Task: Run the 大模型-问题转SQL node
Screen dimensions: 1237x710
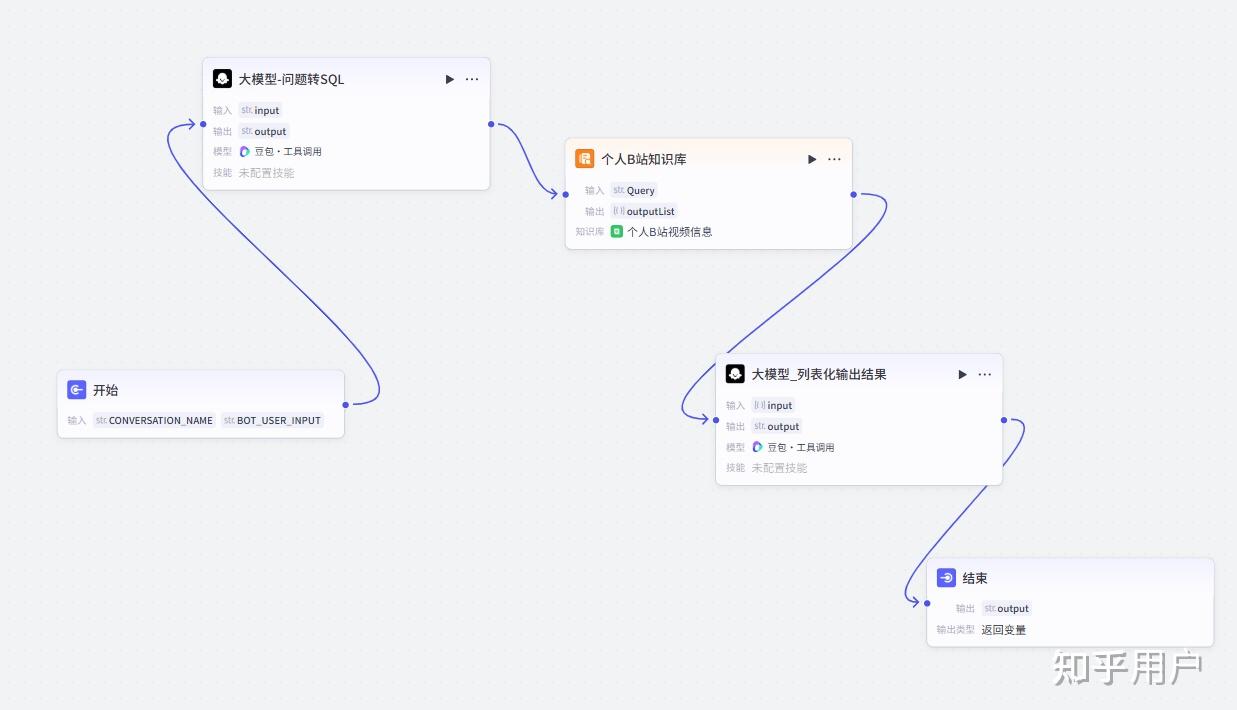Action: click(450, 79)
